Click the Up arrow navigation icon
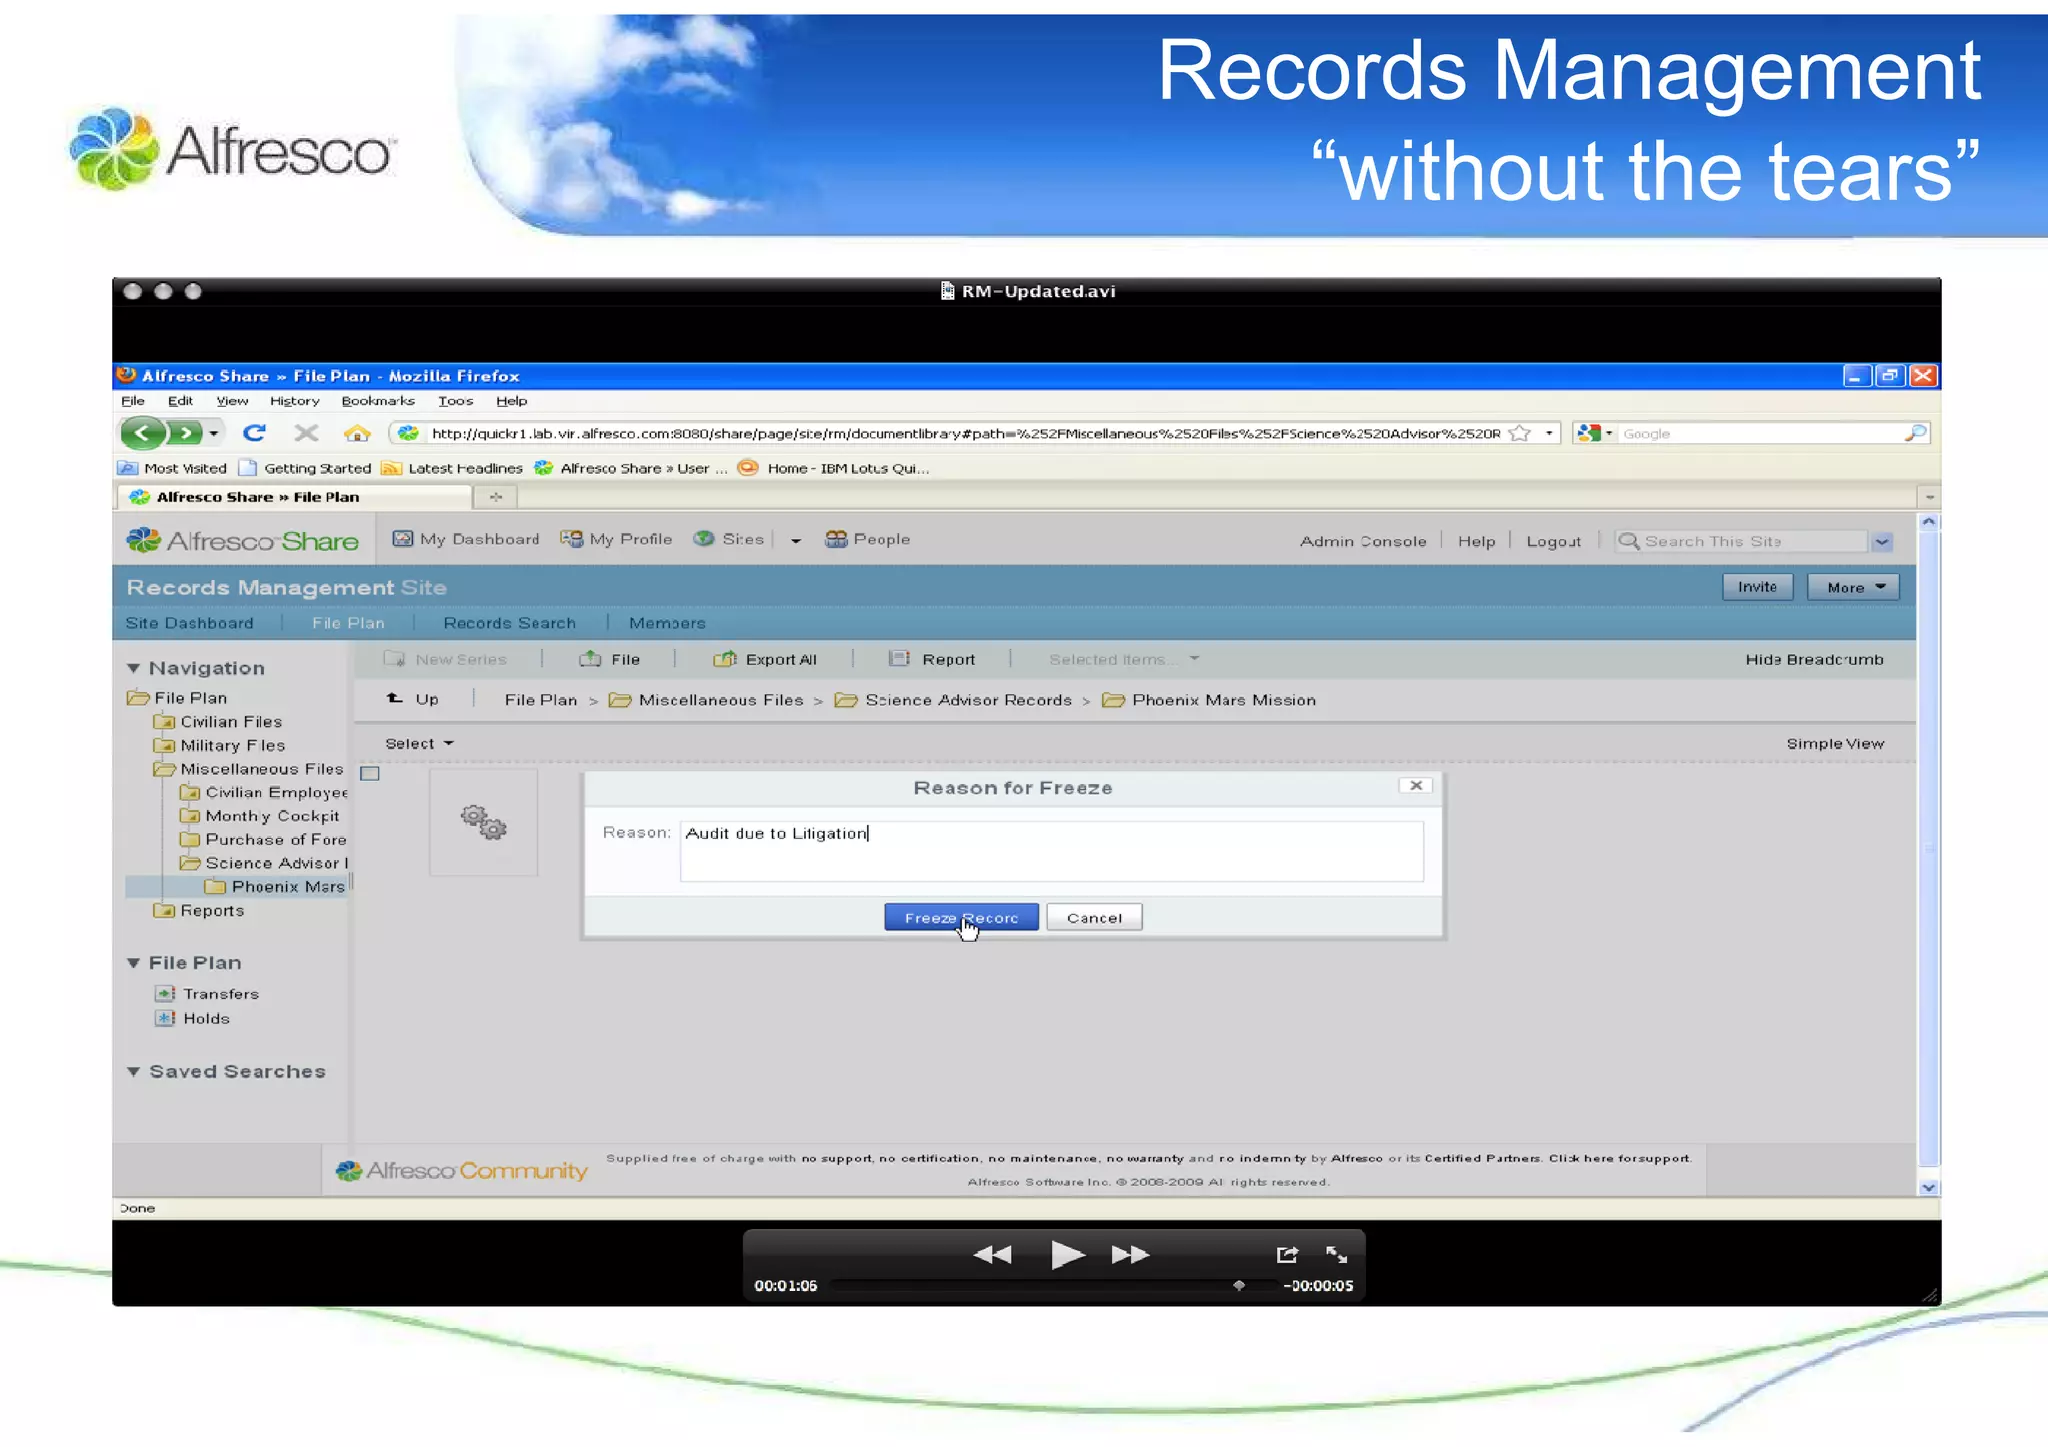Screen dimensions: 2048x1447 click(x=395, y=698)
